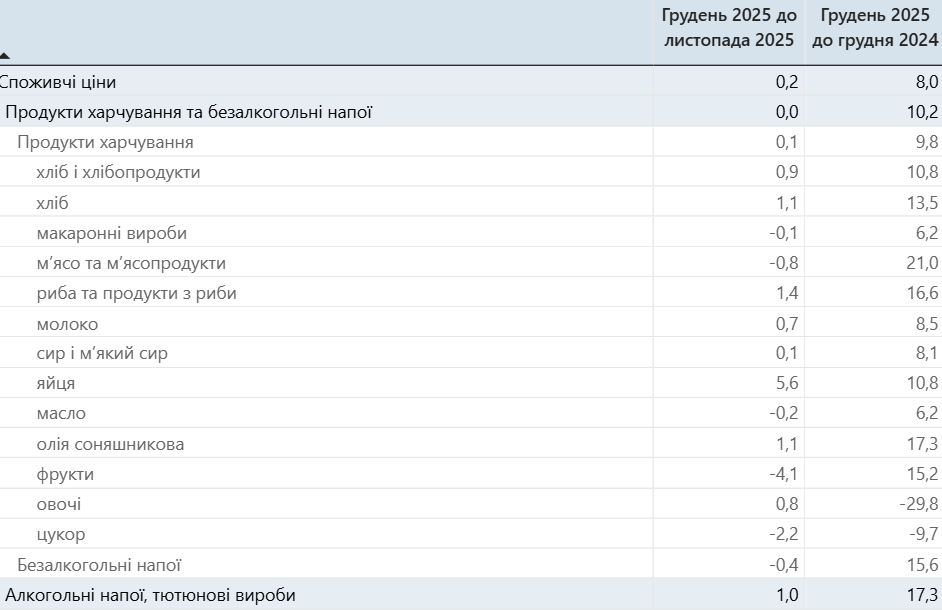Select the 'м'ясо та м'ясопродукти' row
Image resolution: width=942 pixels, height=610 pixels.
point(131,263)
